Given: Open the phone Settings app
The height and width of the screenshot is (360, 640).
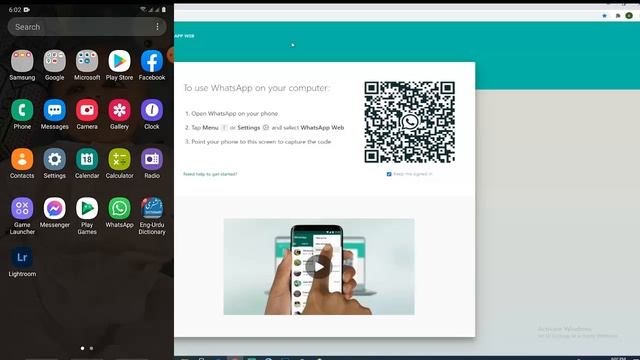Looking at the screenshot, I should pos(55,159).
